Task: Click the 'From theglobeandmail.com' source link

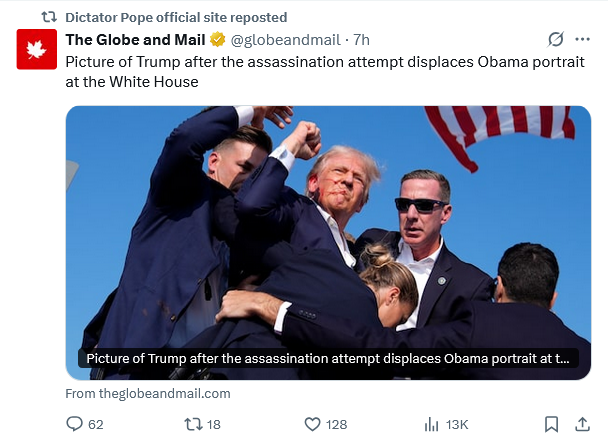Action: pyautogui.click(x=148, y=394)
